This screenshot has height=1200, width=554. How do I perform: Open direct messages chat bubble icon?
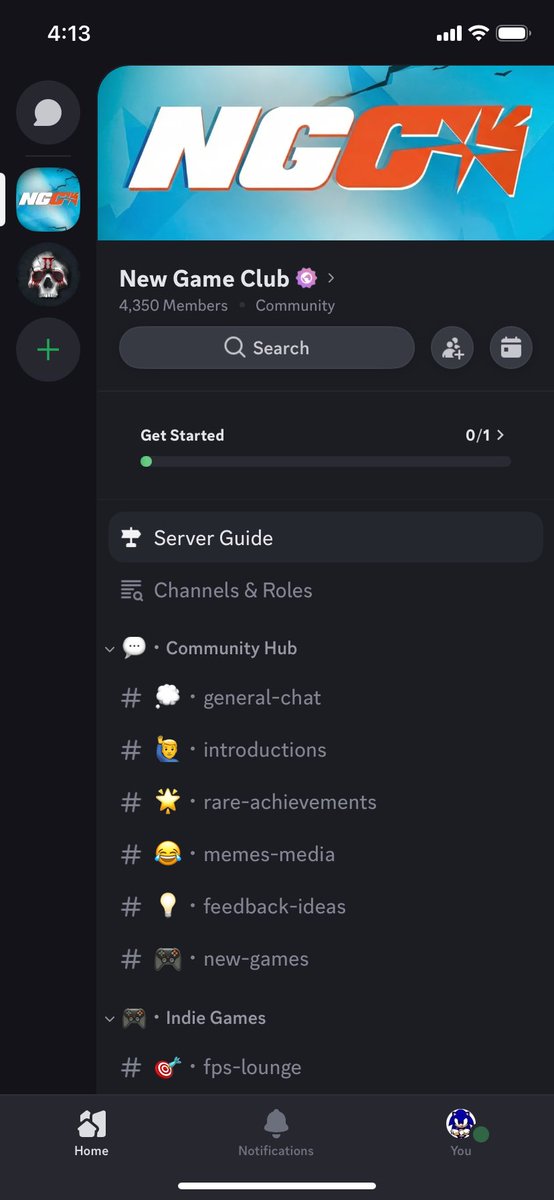[48, 112]
